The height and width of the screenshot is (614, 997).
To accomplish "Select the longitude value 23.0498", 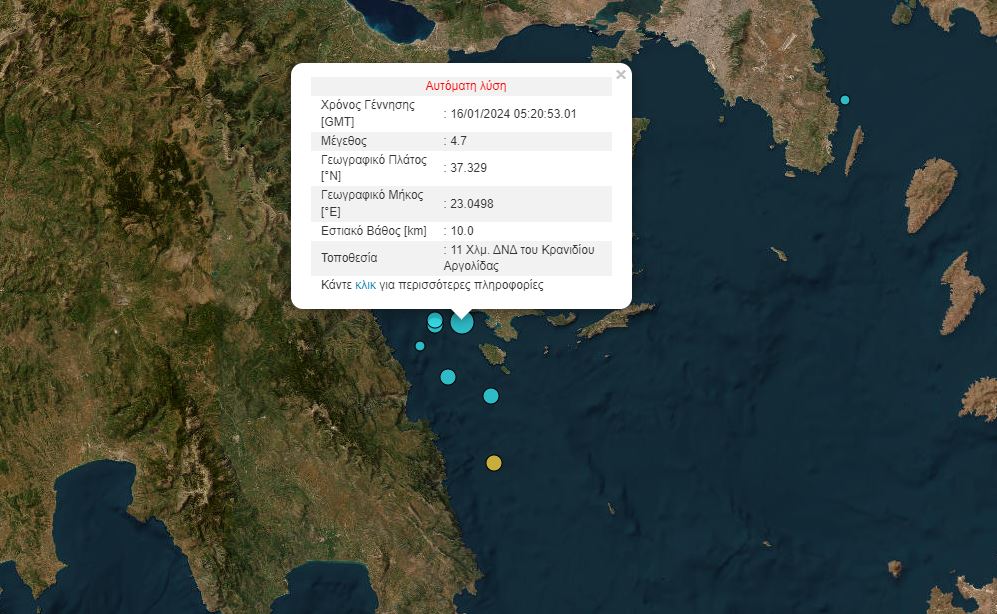I will pyautogui.click(x=475, y=204).
